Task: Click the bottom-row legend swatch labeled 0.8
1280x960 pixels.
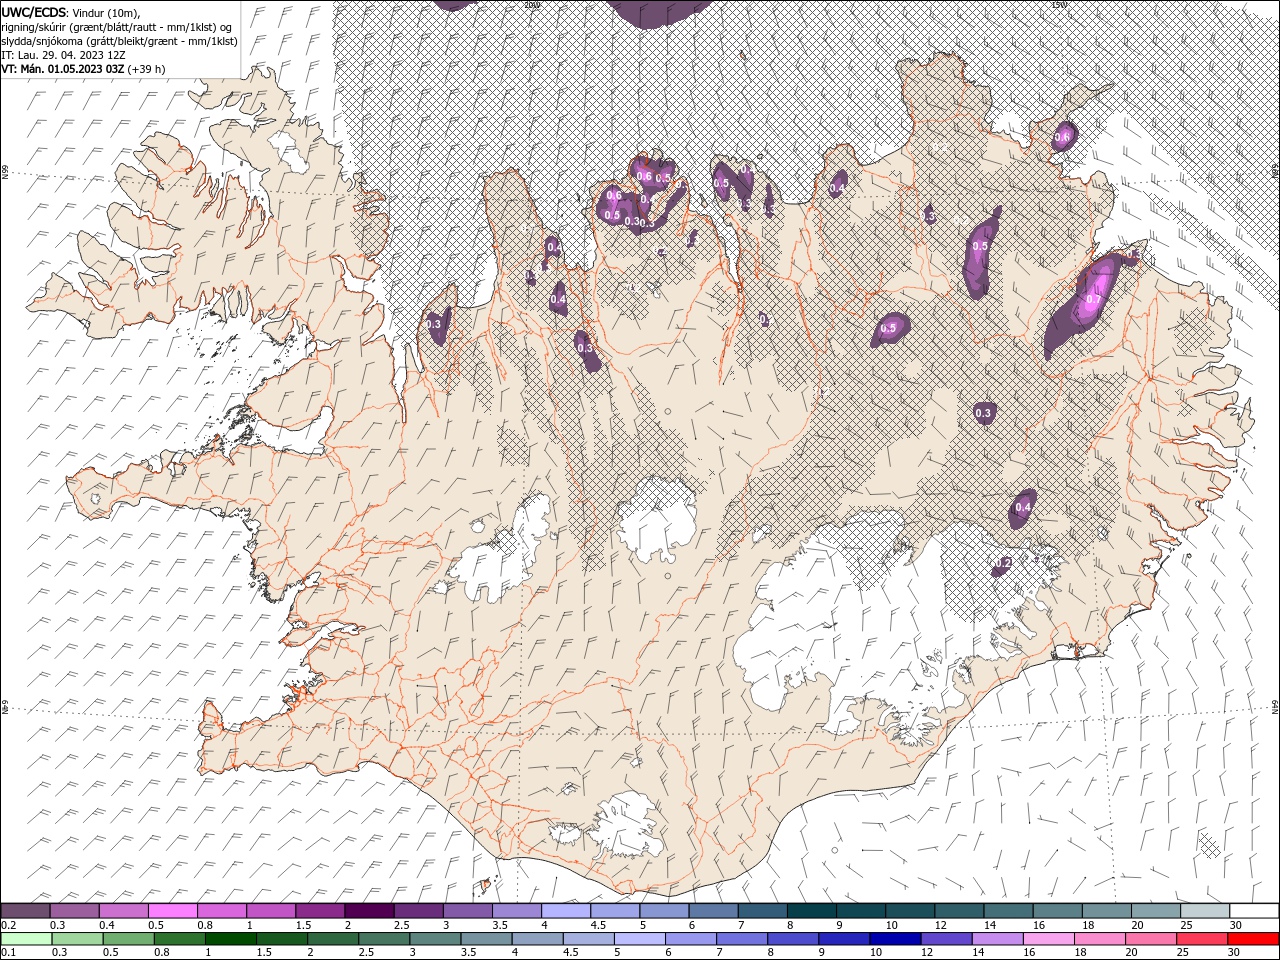Action: pos(180,939)
